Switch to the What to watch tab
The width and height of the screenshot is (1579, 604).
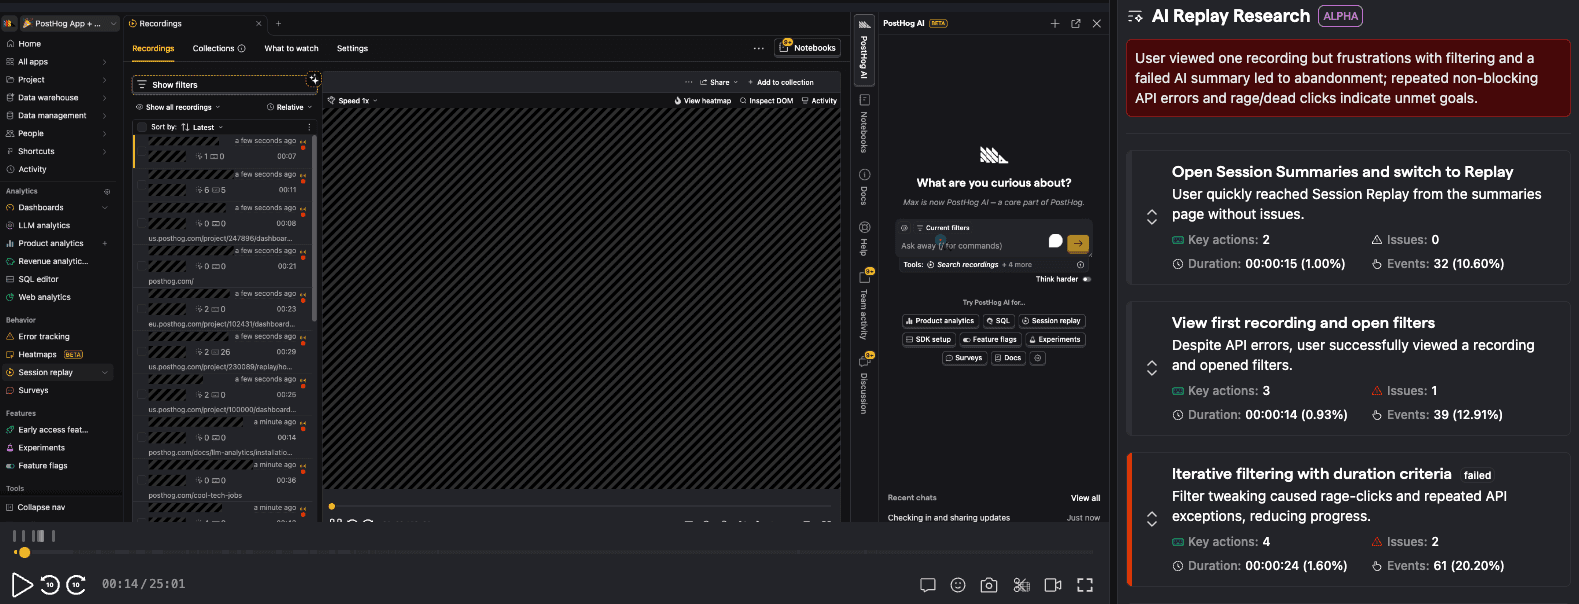tap(291, 48)
